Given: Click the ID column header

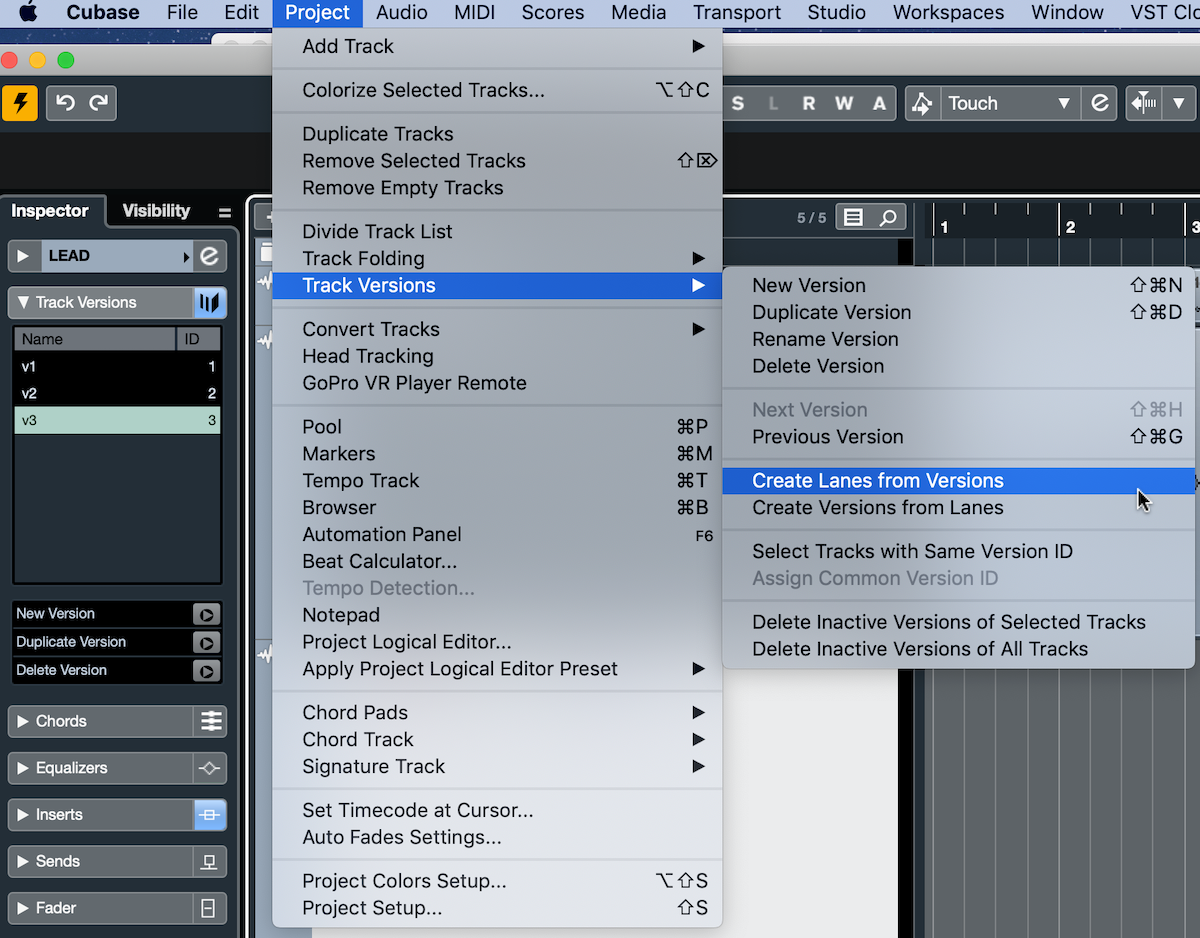Looking at the screenshot, I should pyautogui.click(x=198, y=339).
